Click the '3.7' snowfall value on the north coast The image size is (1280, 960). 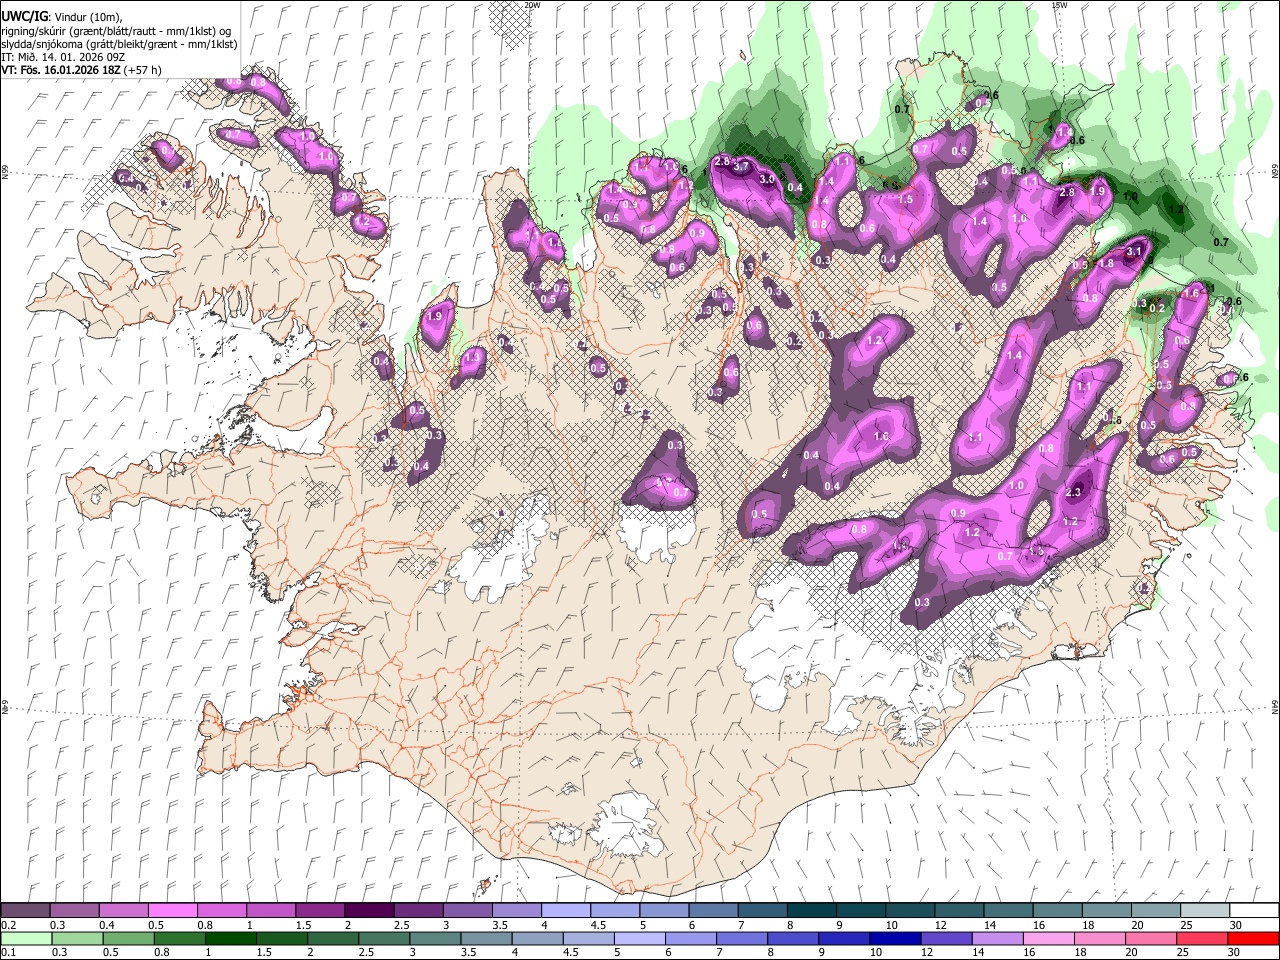click(741, 166)
